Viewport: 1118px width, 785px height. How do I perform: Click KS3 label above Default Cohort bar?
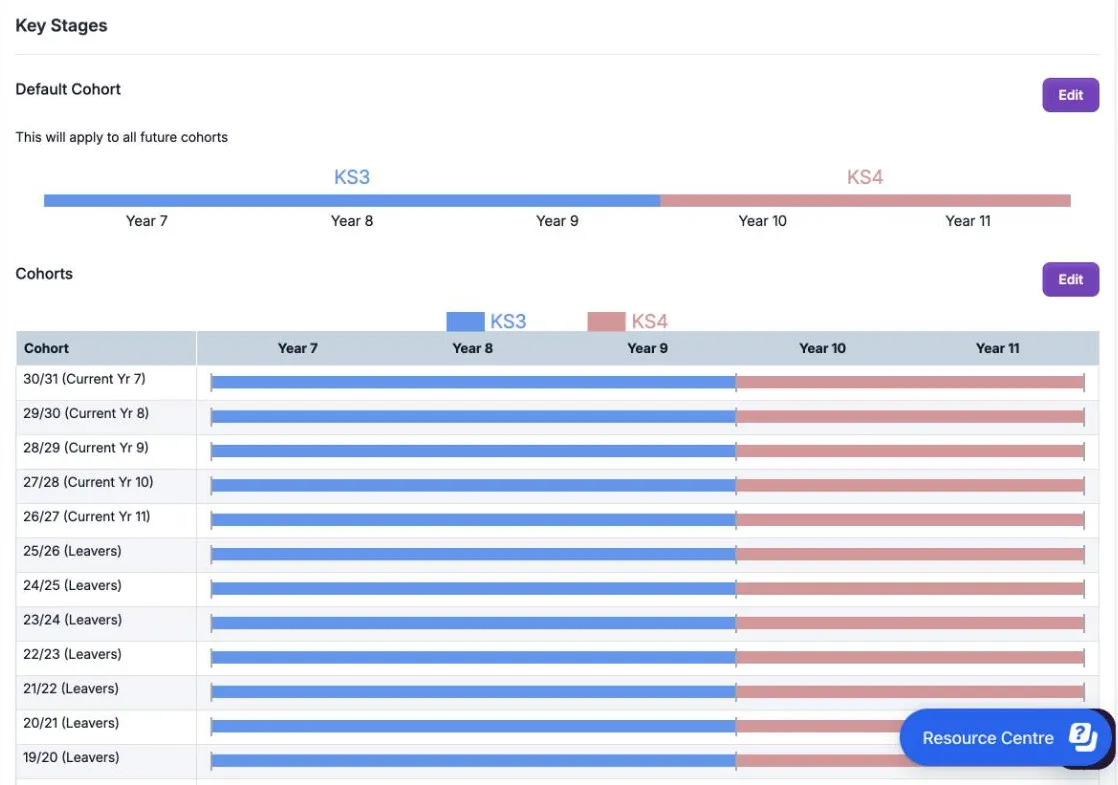[x=352, y=177]
